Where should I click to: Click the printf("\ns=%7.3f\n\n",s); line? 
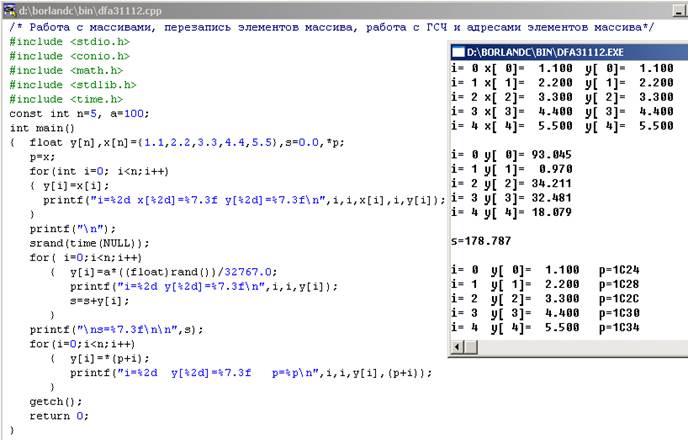(116, 329)
